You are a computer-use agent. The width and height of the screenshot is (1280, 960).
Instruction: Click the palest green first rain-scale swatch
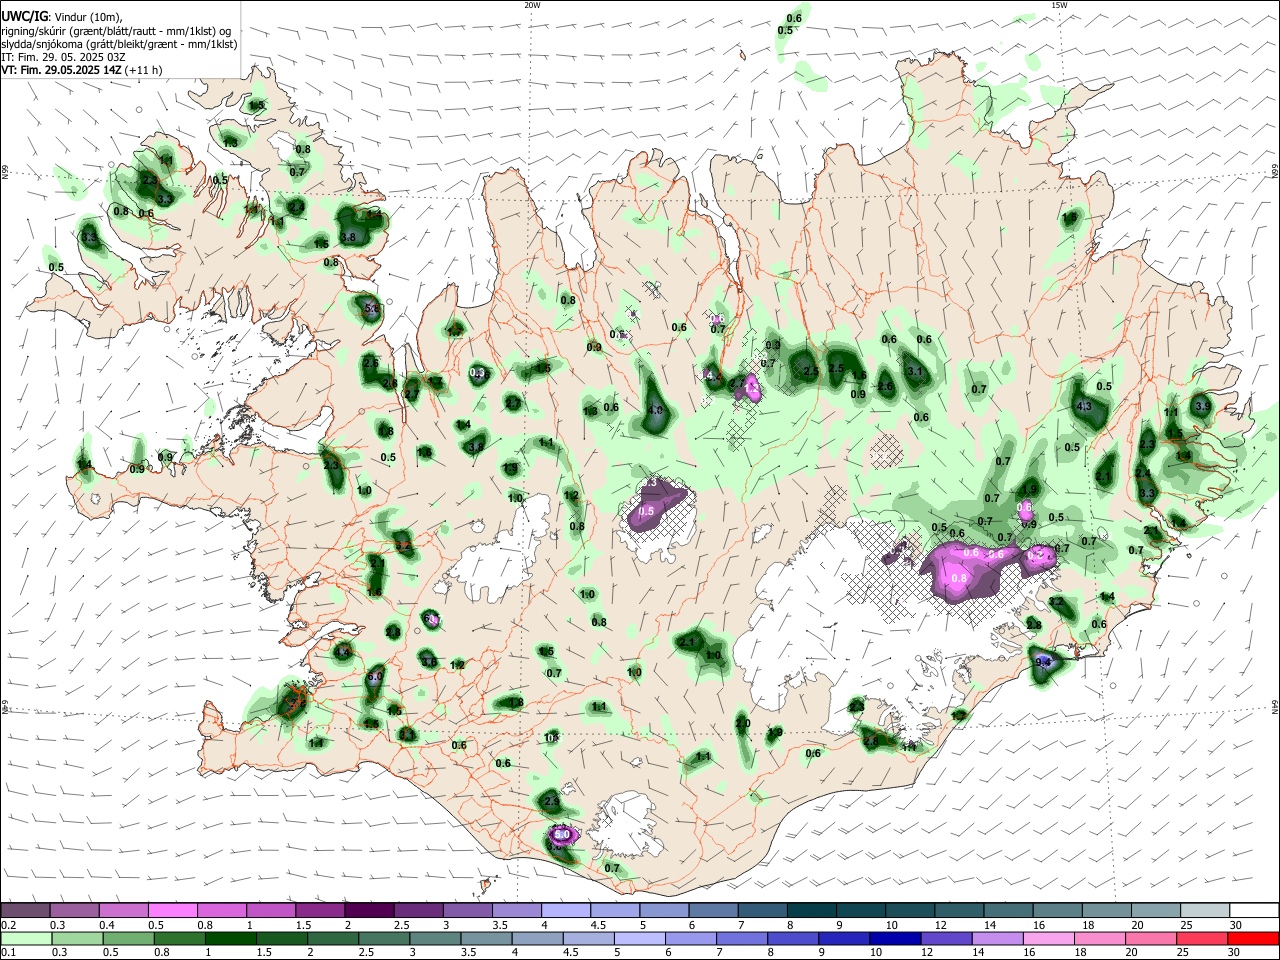point(25,938)
